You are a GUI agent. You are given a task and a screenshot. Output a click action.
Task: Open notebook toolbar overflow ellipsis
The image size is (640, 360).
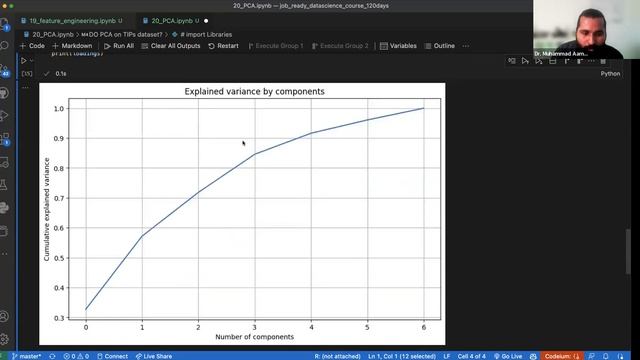[x=466, y=46]
